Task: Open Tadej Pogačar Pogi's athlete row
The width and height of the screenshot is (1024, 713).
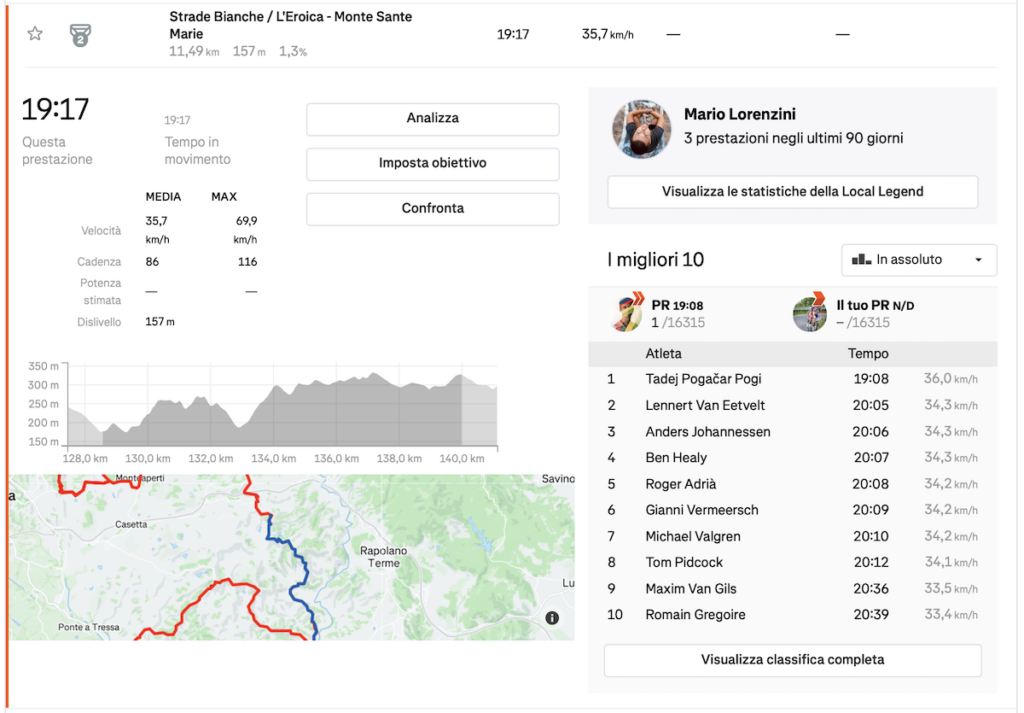Action: pyautogui.click(x=703, y=380)
